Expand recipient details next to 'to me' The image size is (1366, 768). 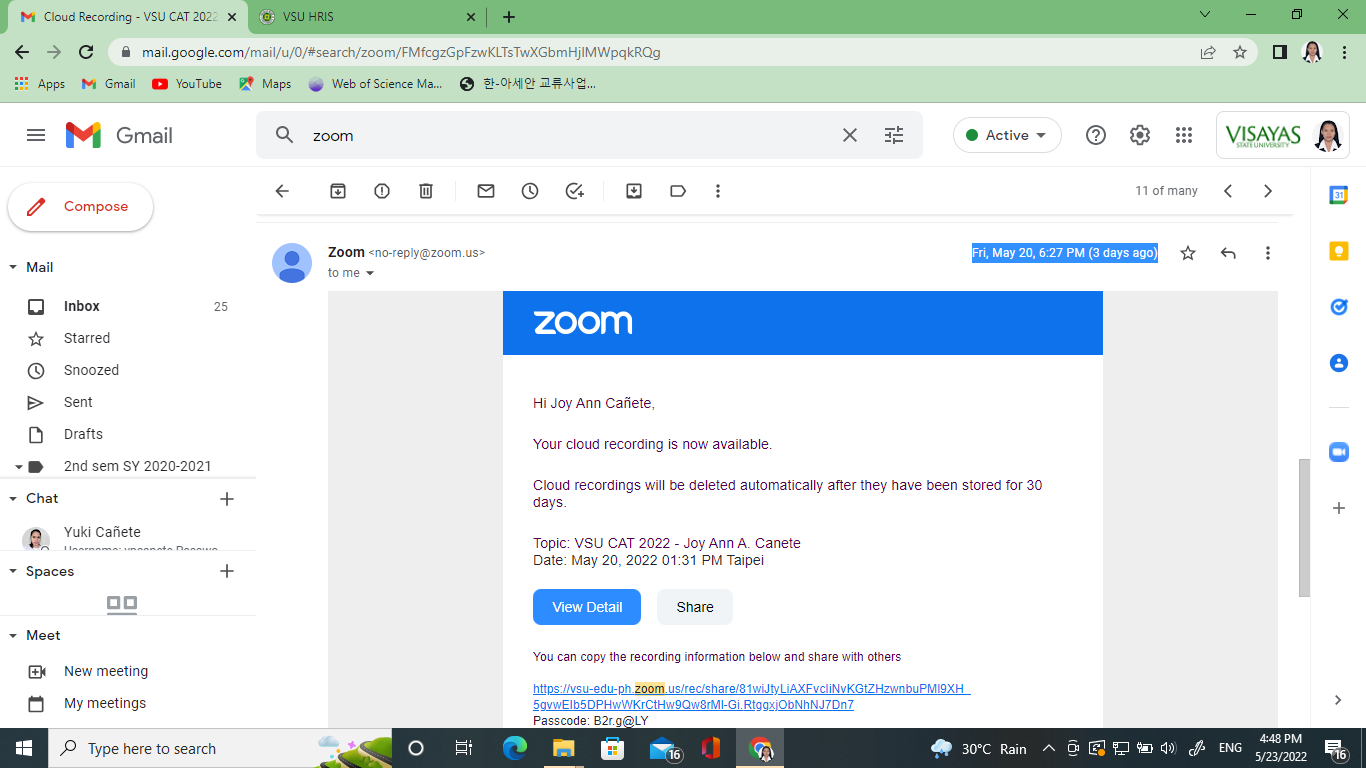coord(370,273)
